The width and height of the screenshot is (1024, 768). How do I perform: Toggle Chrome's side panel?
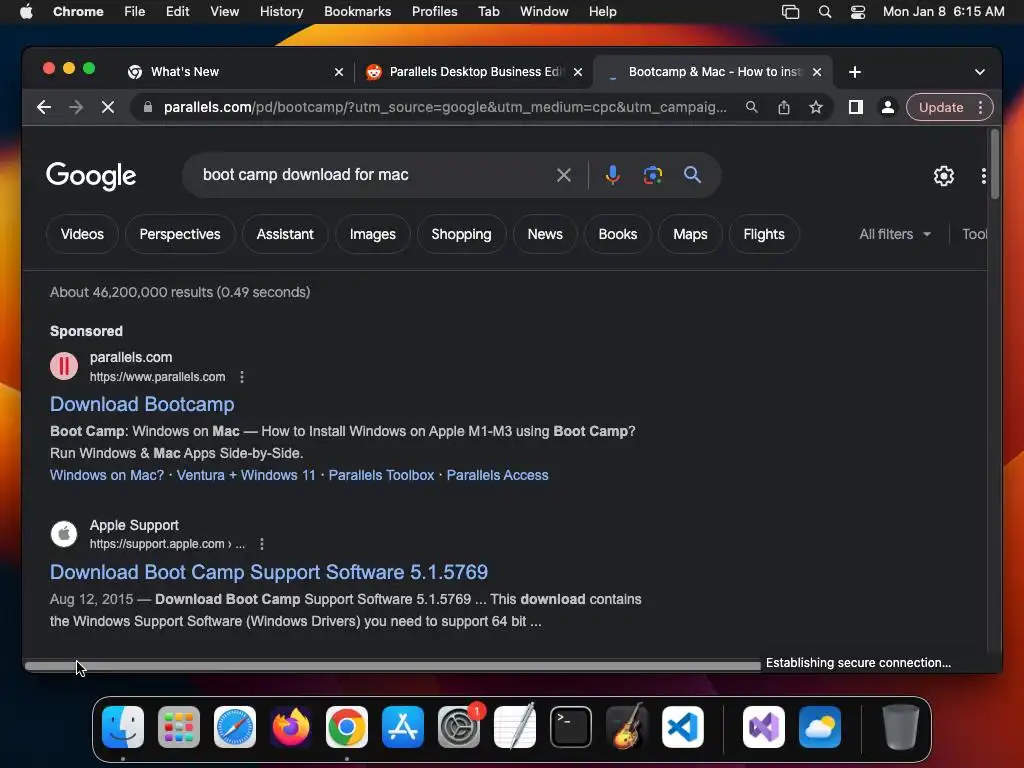point(856,107)
